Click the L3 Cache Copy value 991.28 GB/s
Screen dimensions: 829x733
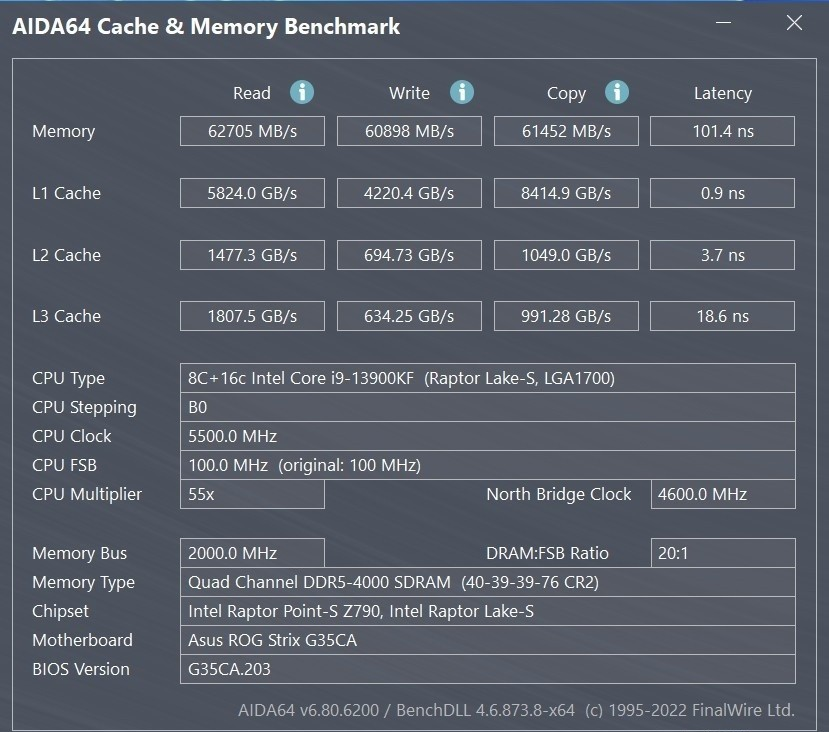tap(566, 316)
